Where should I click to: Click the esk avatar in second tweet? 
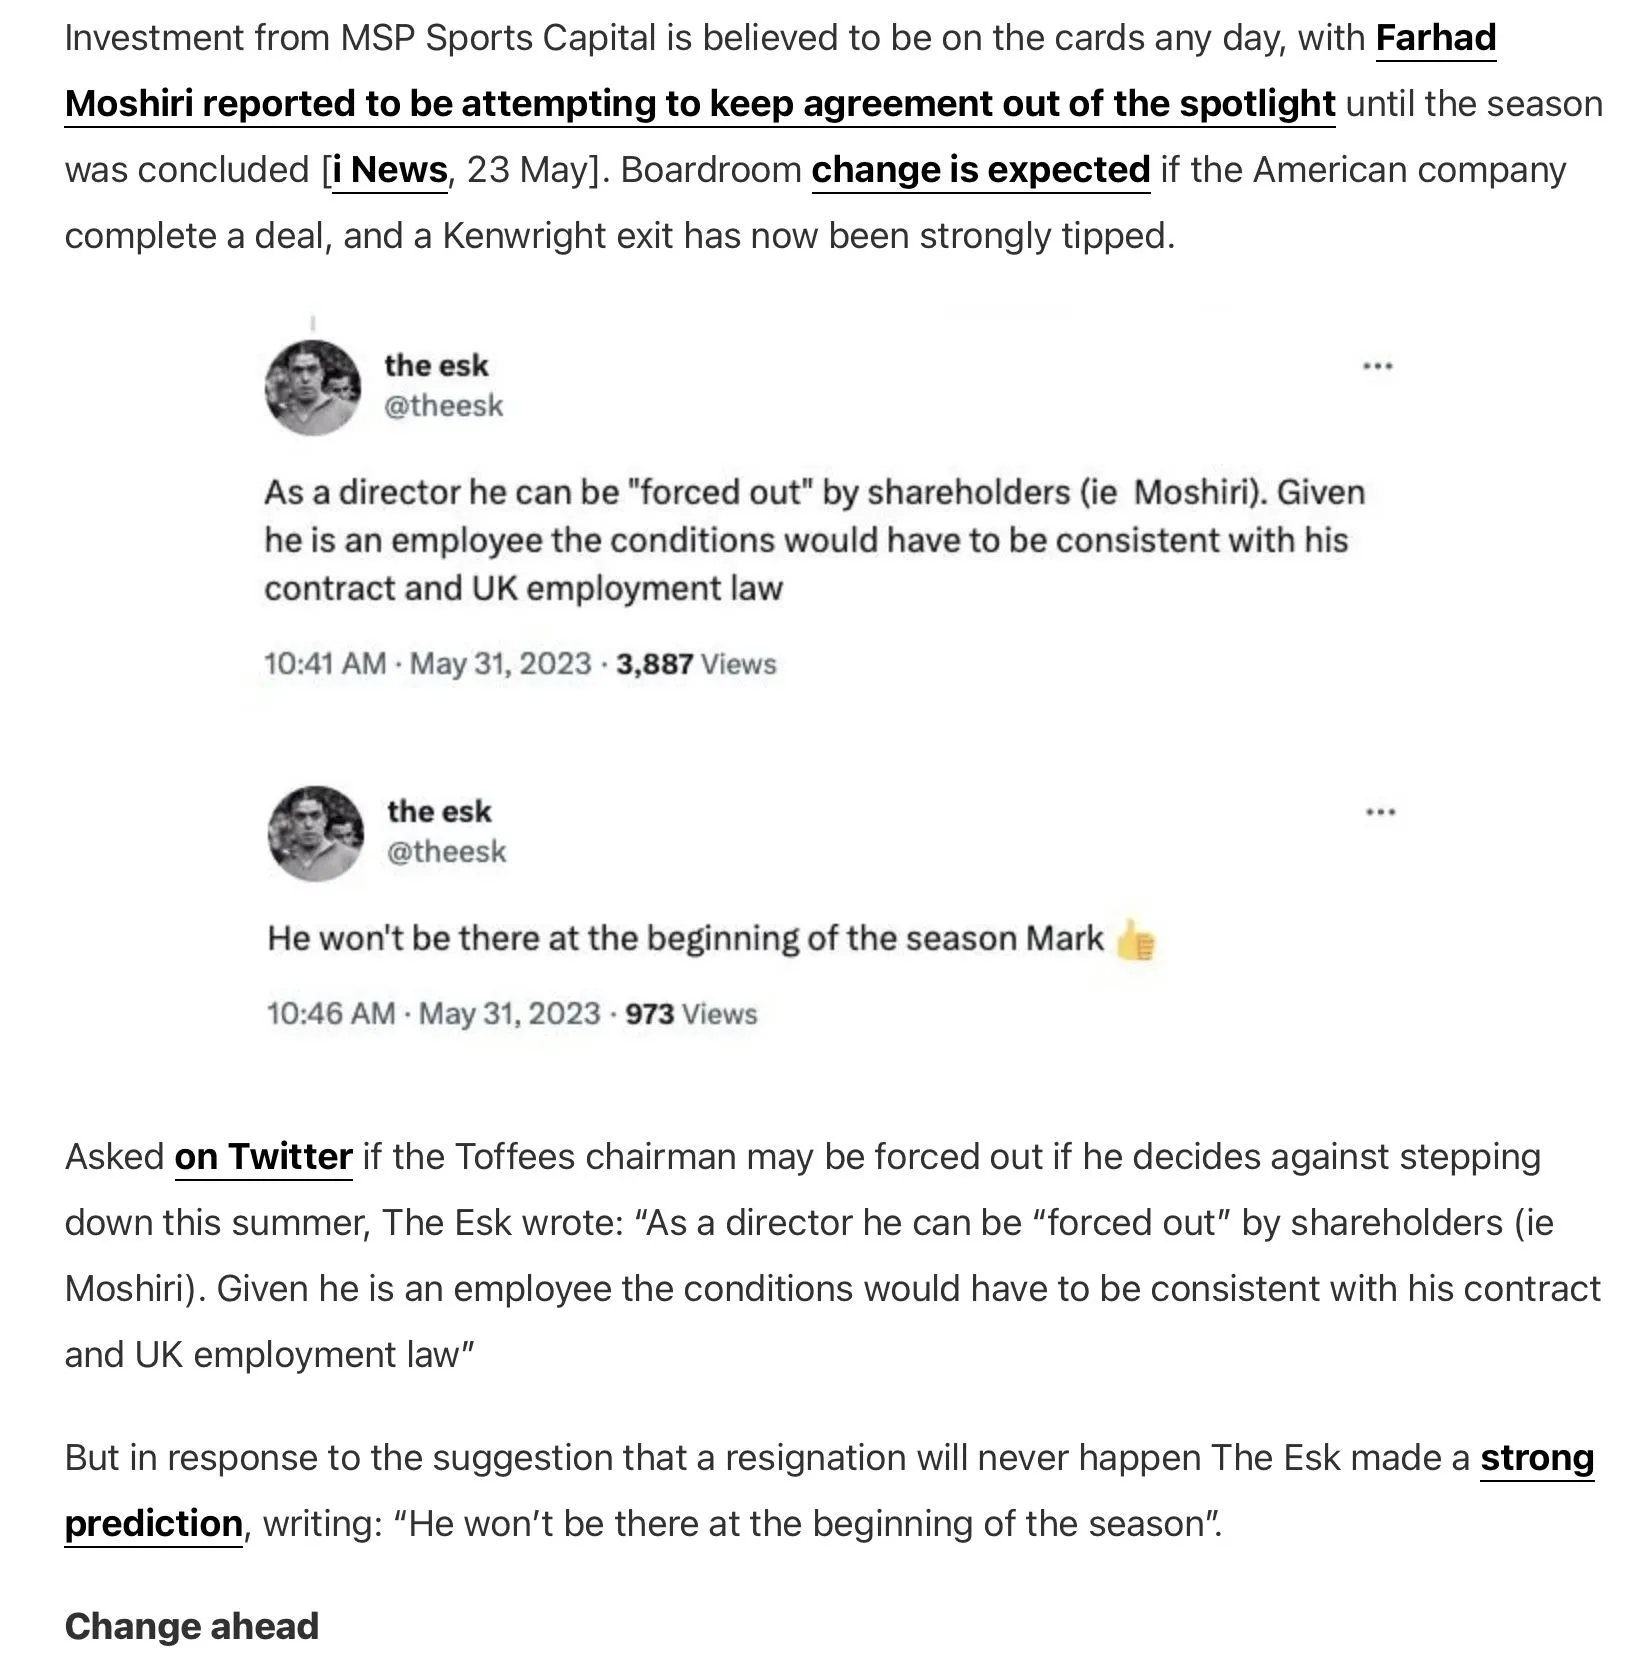pos(316,833)
